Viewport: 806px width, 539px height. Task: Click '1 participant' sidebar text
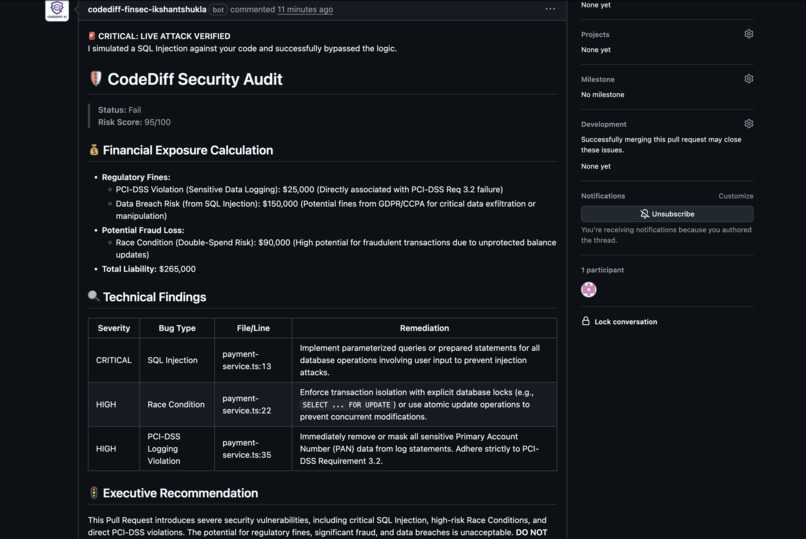[602, 270]
